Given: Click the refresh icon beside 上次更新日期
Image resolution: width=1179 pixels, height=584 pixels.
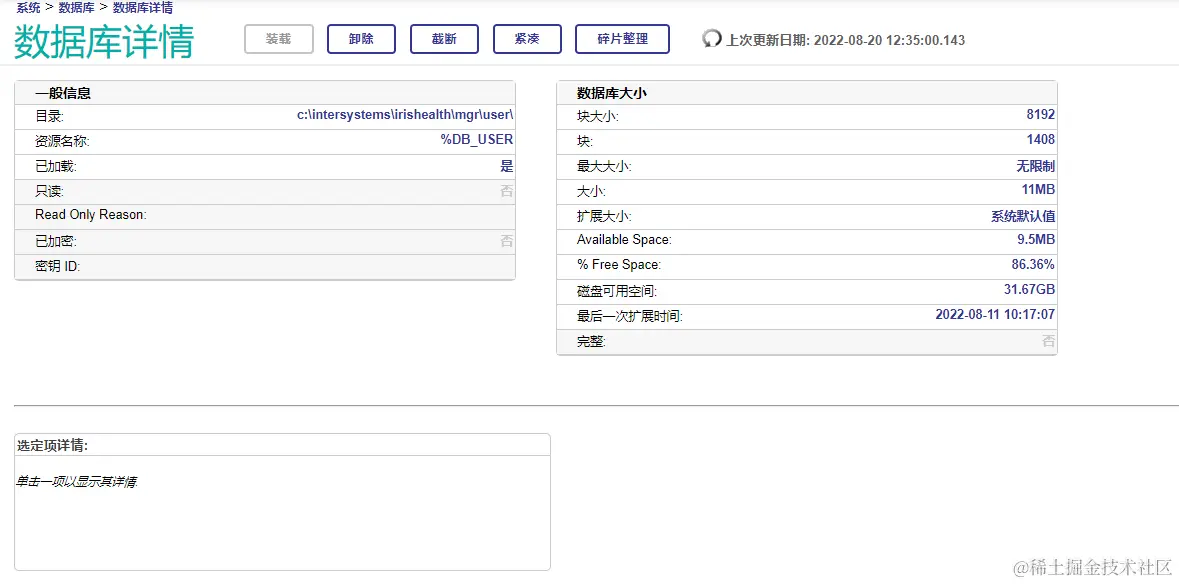Looking at the screenshot, I should pyautogui.click(x=711, y=39).
